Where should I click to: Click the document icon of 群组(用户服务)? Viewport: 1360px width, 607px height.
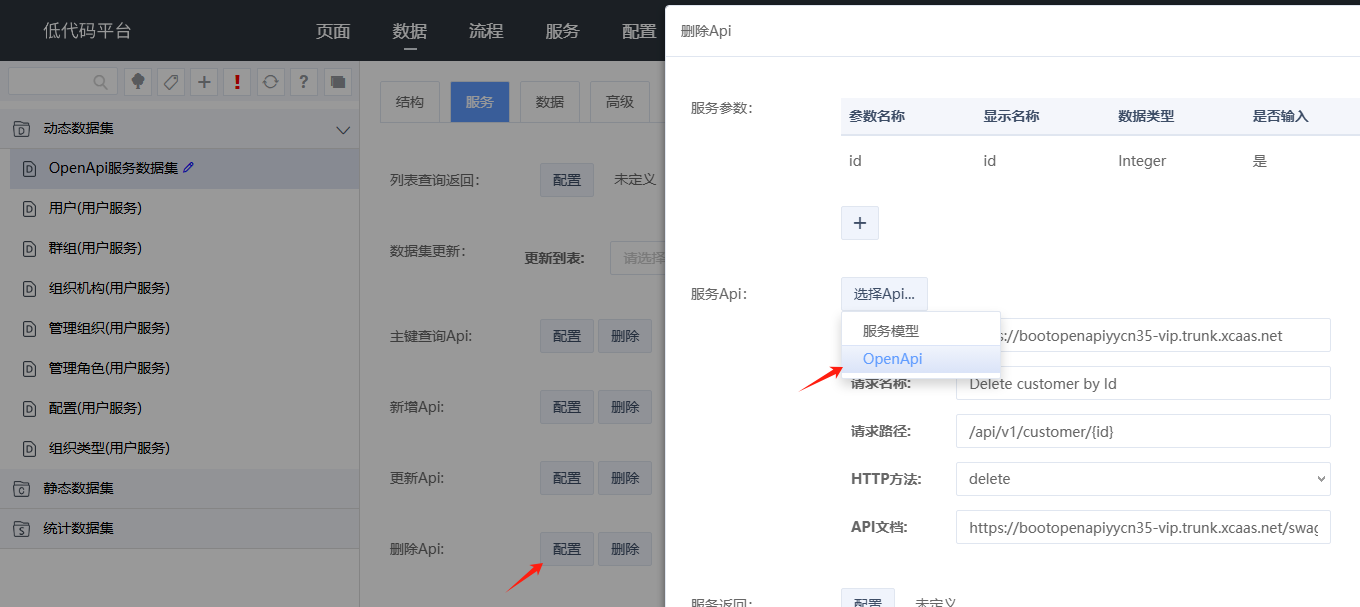click(29, 249)
